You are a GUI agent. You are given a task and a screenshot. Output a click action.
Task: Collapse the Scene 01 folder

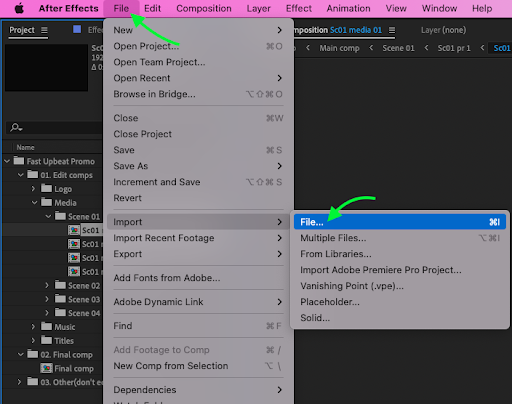tap(48, 217)
